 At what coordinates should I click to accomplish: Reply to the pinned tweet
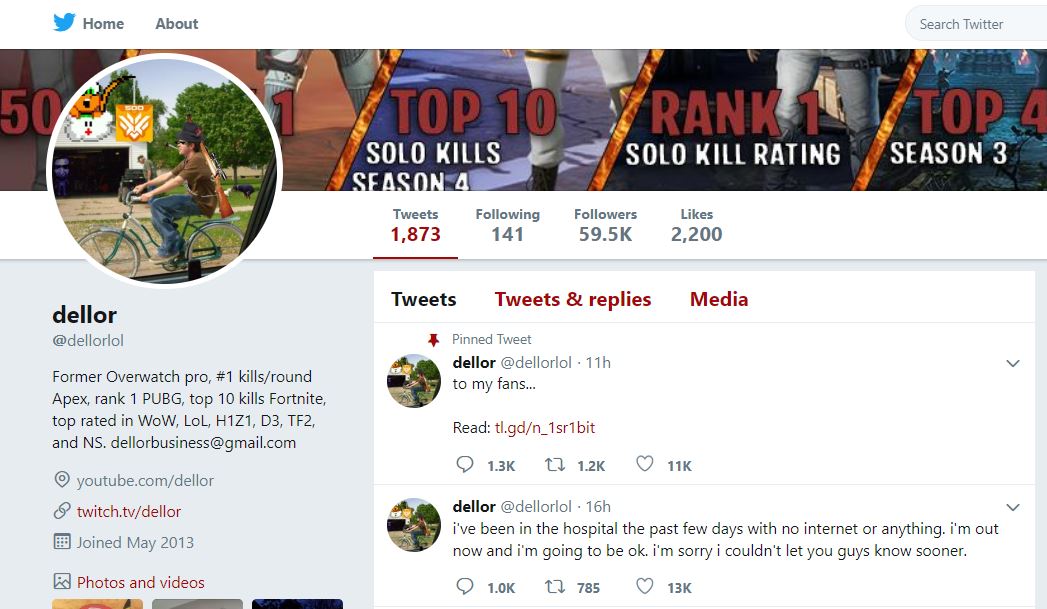pos(465,465)
